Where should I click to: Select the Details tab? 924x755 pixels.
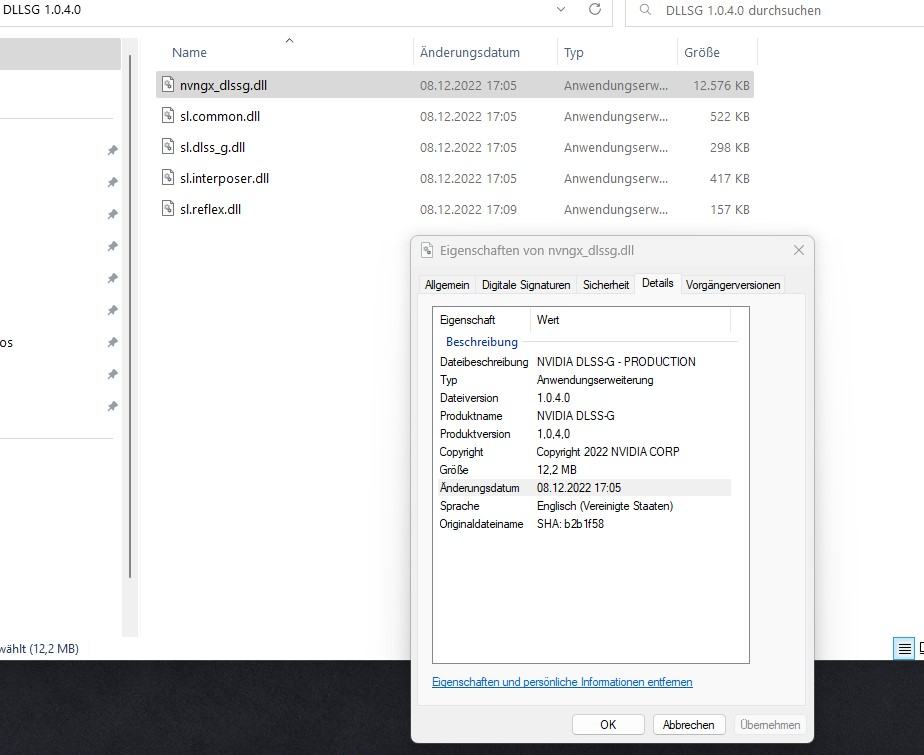coord(658,283)
